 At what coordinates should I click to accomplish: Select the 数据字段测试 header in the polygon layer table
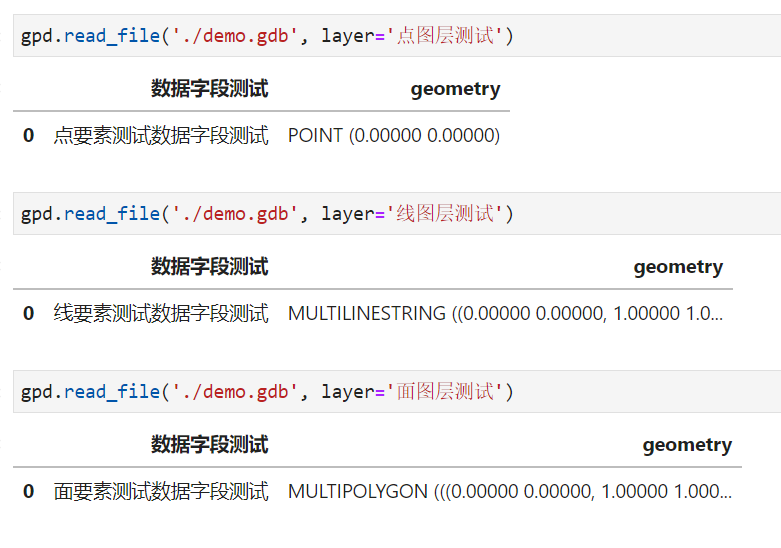pos(210,444)
